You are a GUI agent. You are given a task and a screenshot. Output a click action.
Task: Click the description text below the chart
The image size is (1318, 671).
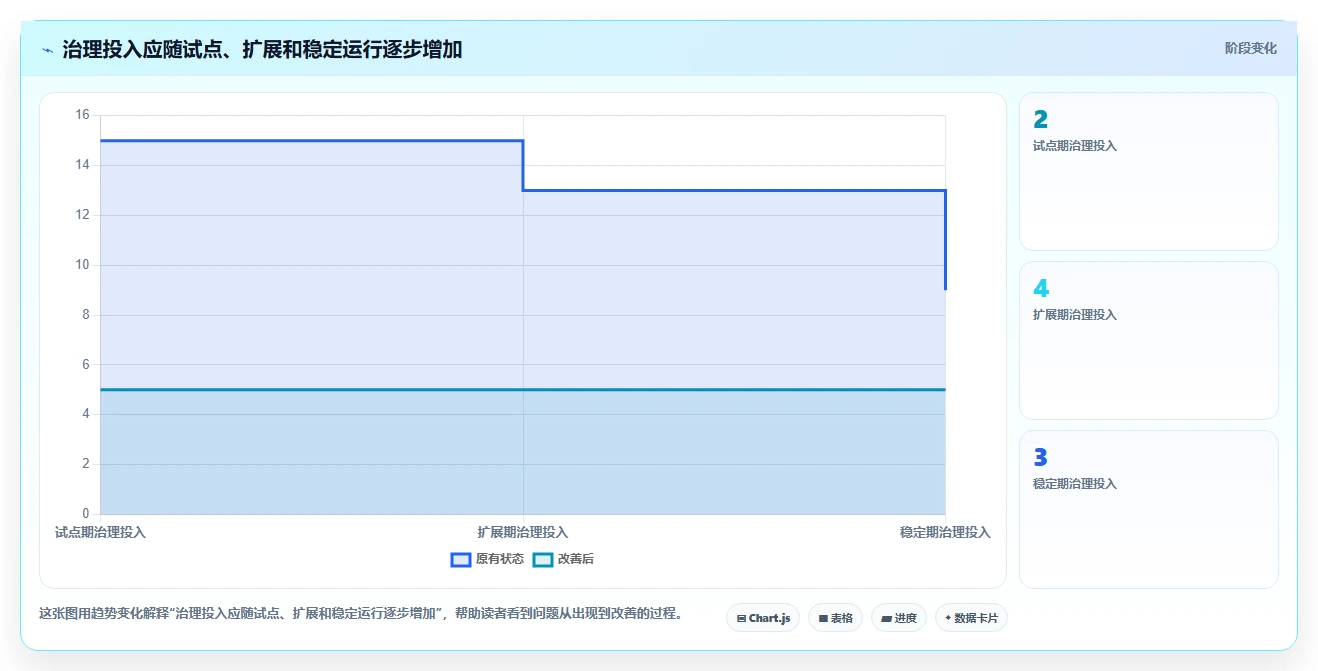[x=361, y=614]
